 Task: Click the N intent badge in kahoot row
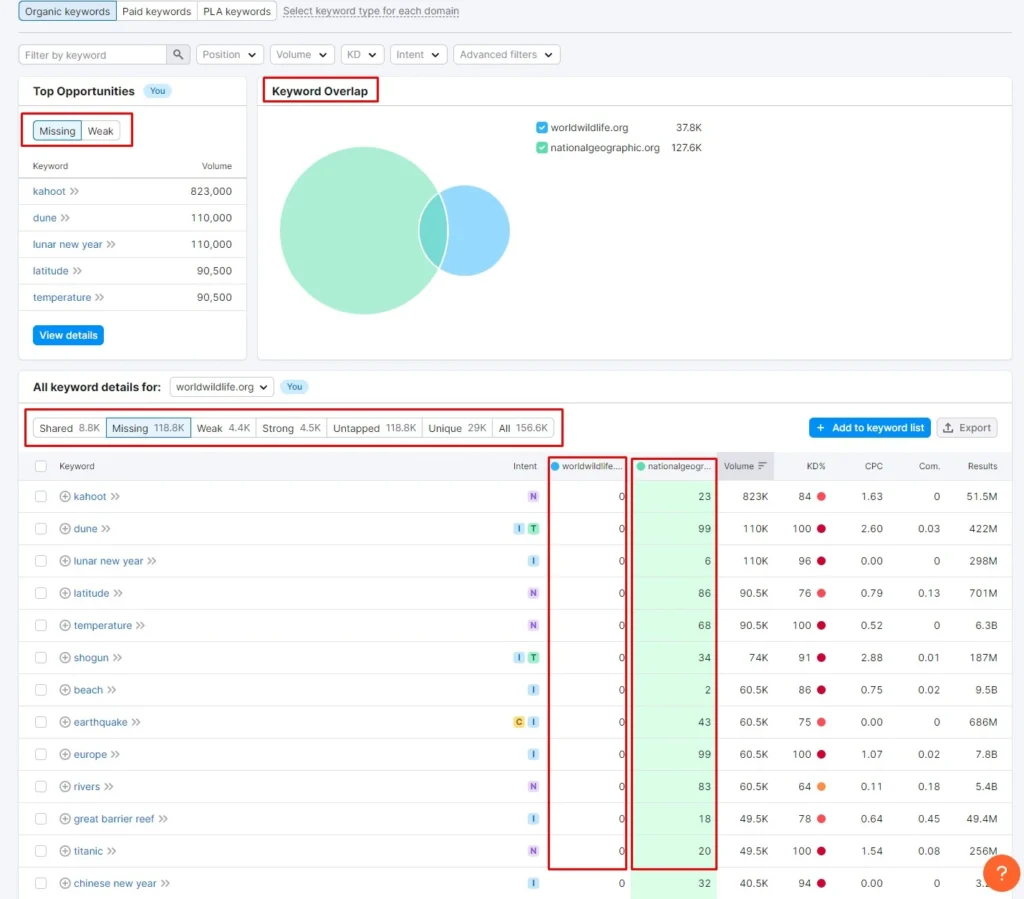[533, 496]
